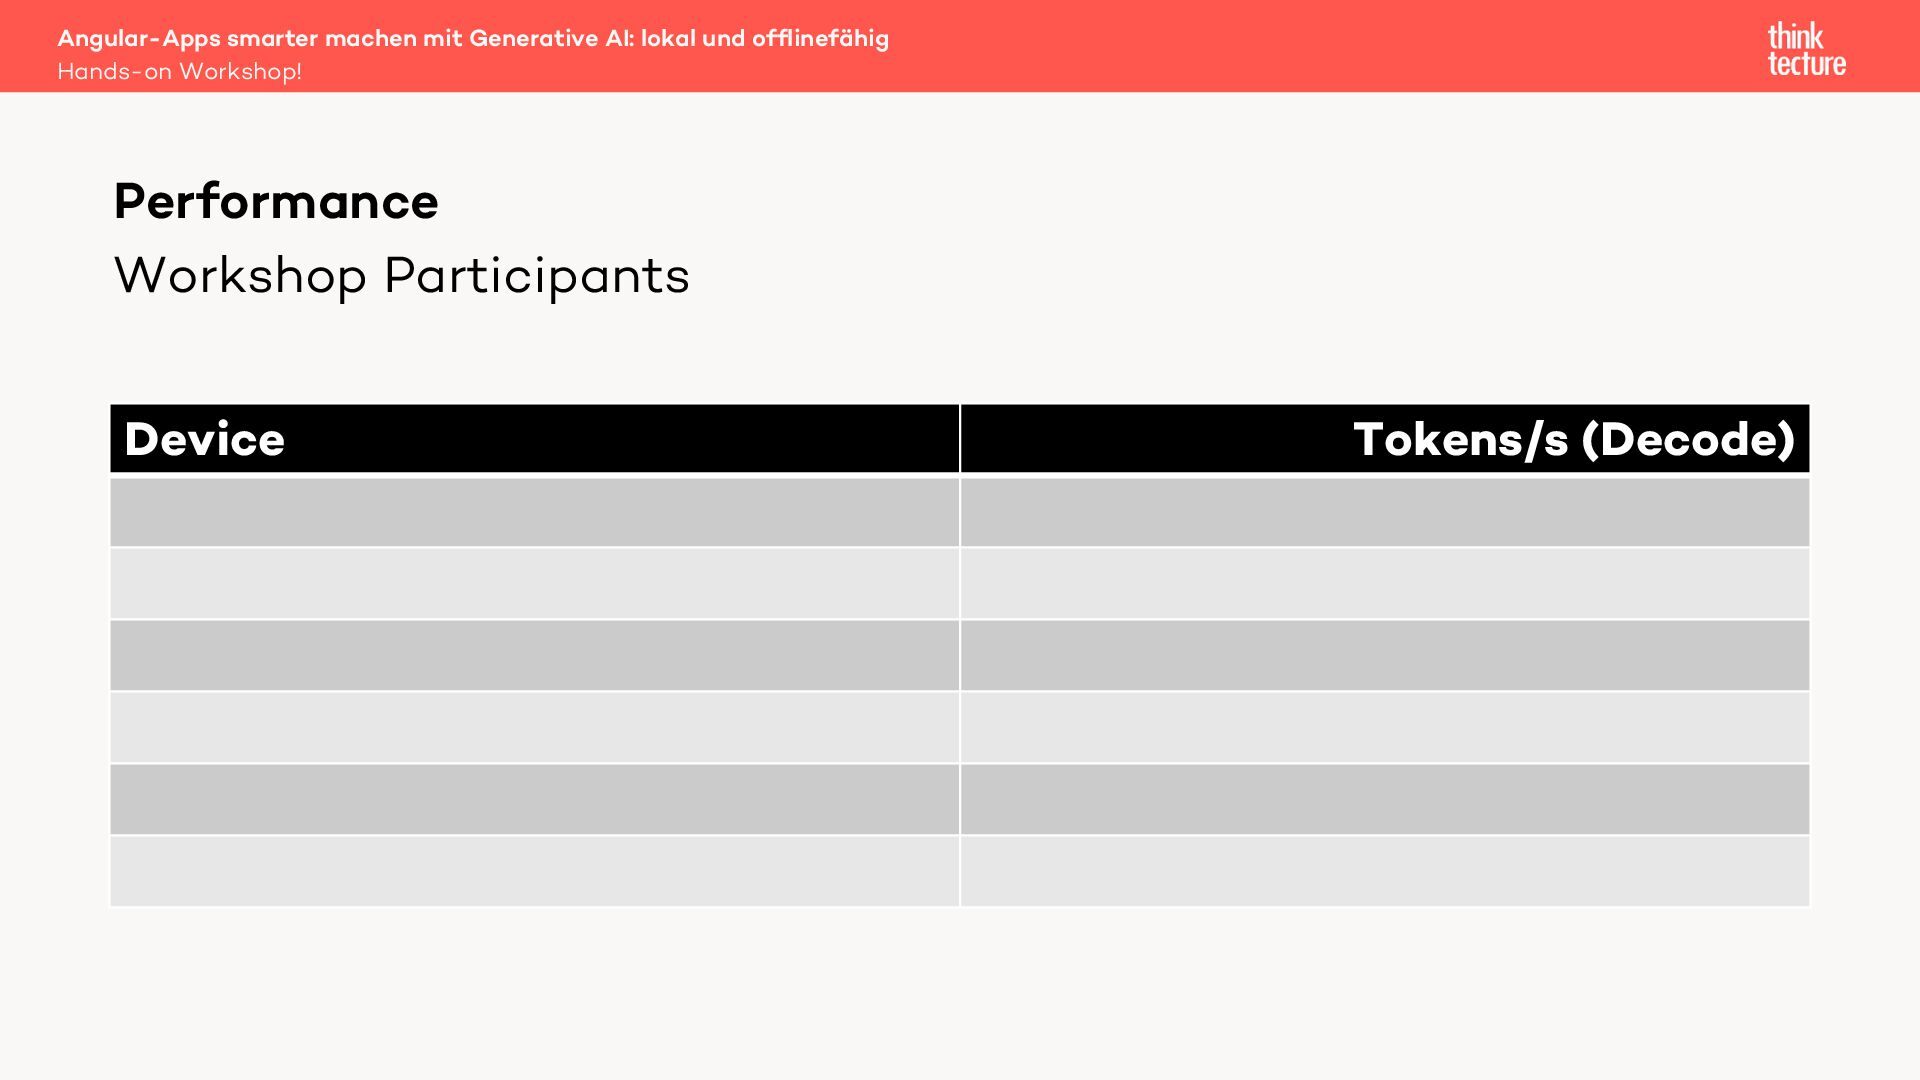
Task: Click the 'Hands-on Workshop!' header subtitle
Action: 179,72
